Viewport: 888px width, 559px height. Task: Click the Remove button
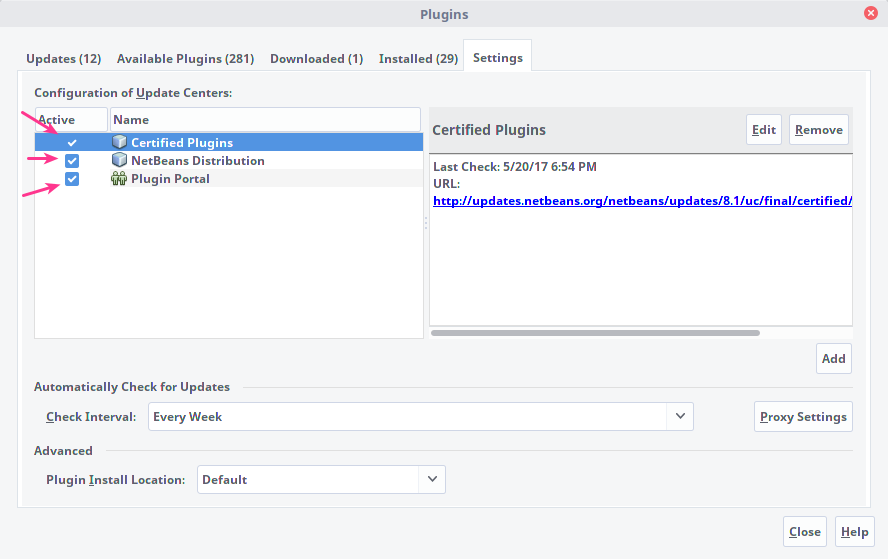(818, 130)
